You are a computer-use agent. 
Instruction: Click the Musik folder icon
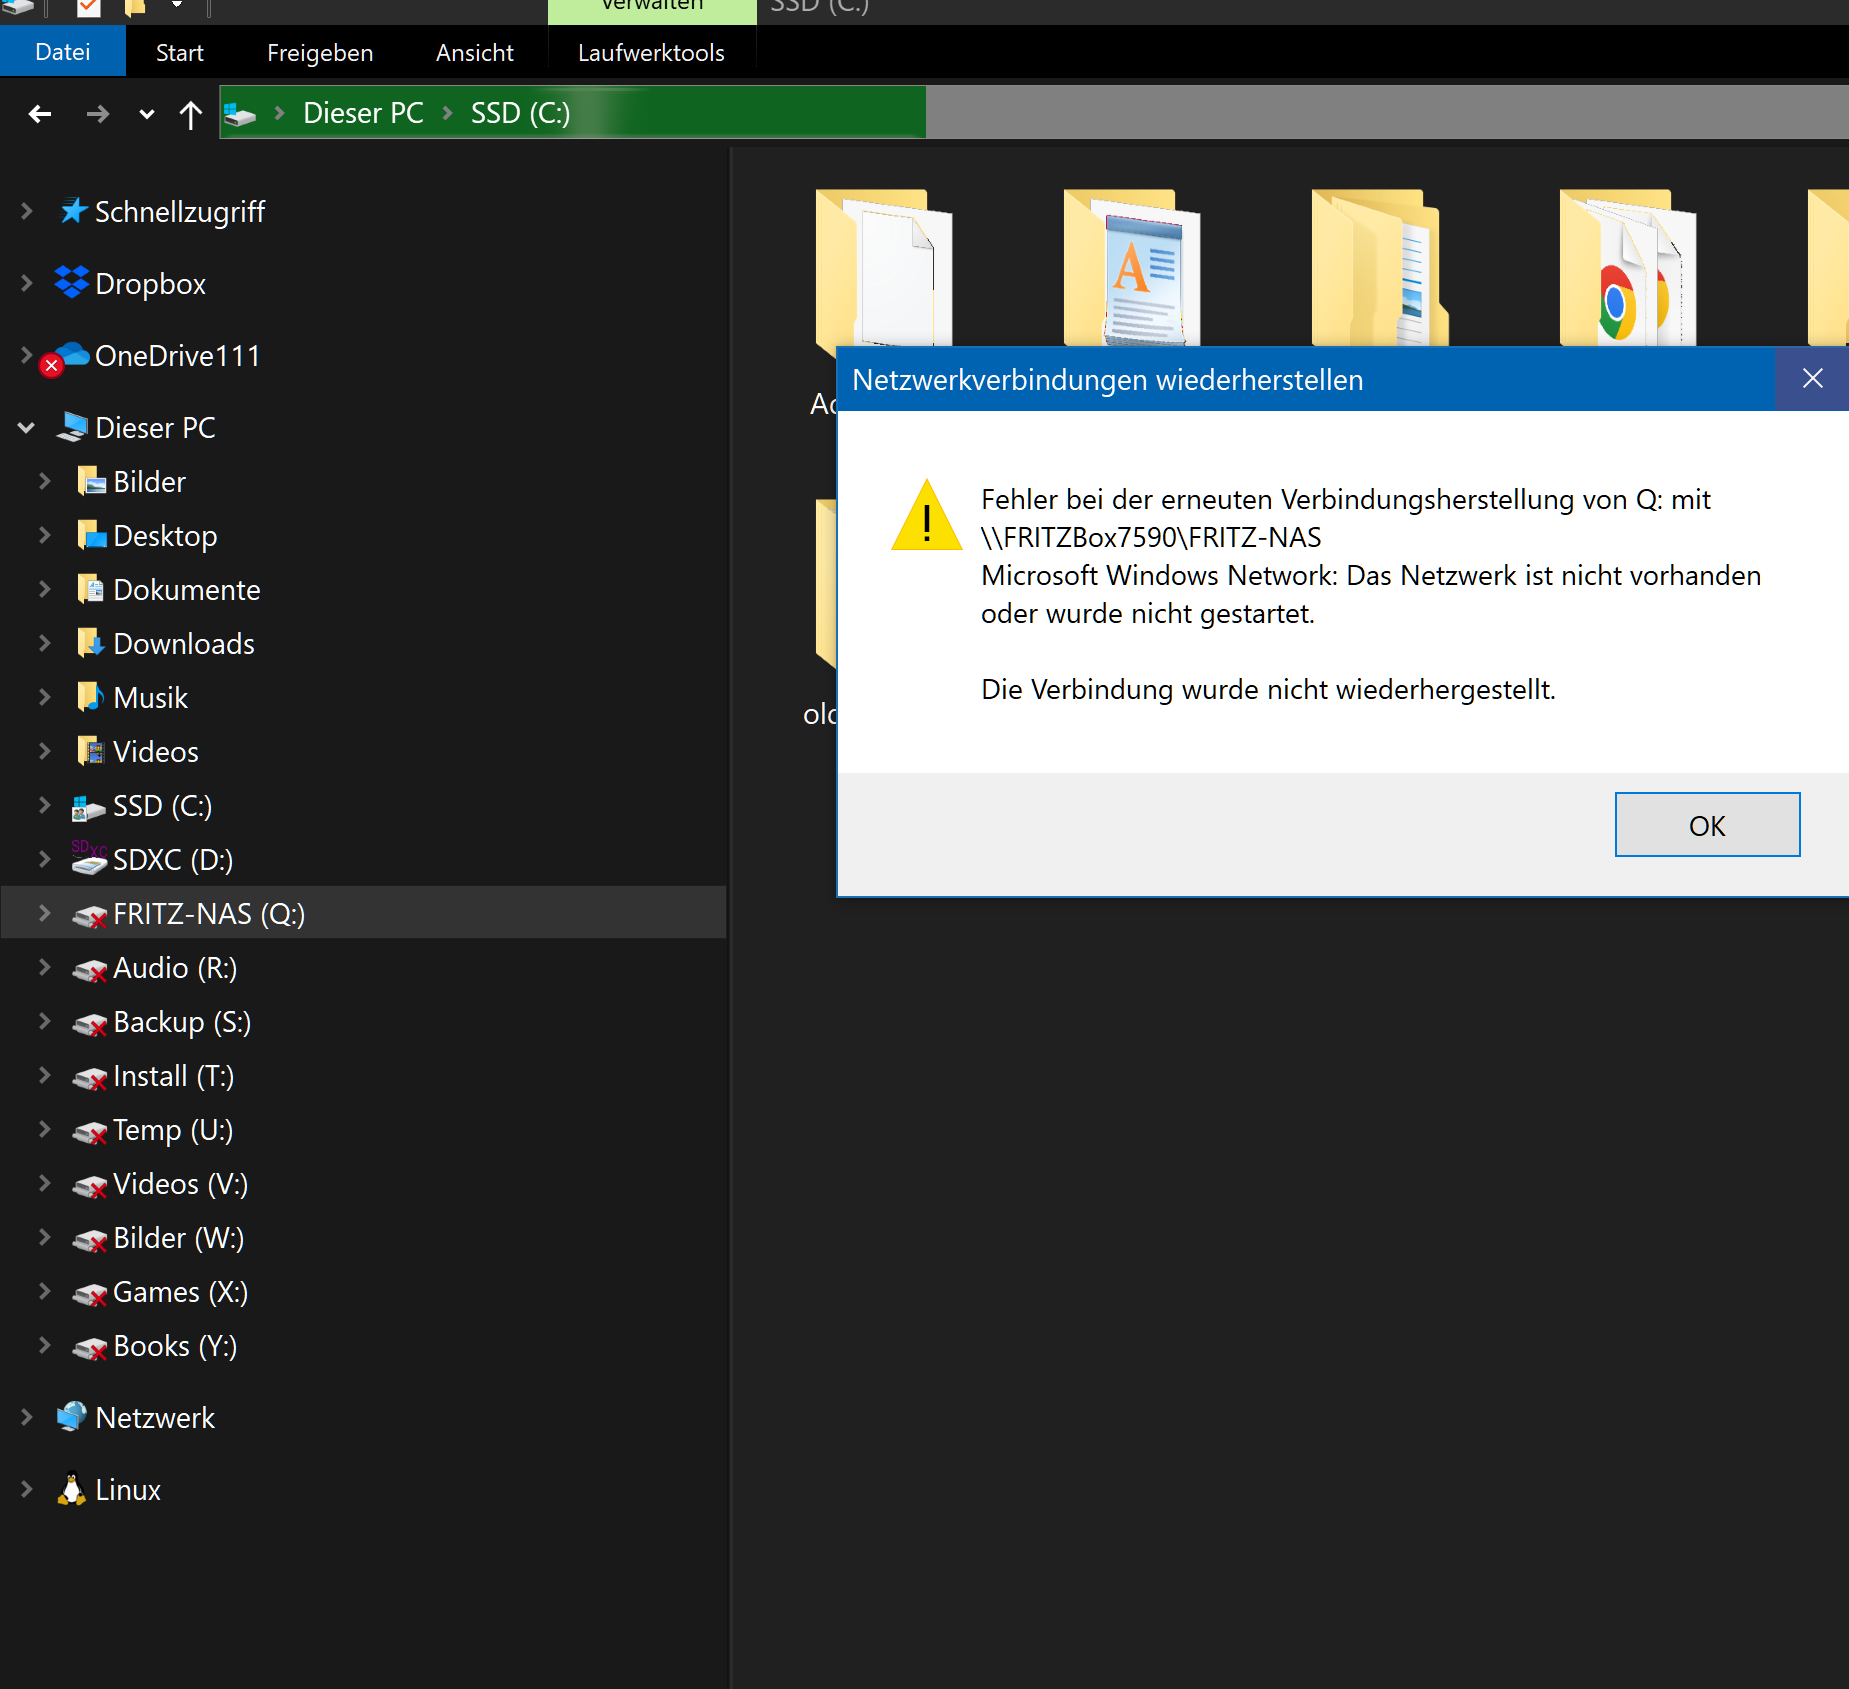pyautogui.click(x=91, y=697)
